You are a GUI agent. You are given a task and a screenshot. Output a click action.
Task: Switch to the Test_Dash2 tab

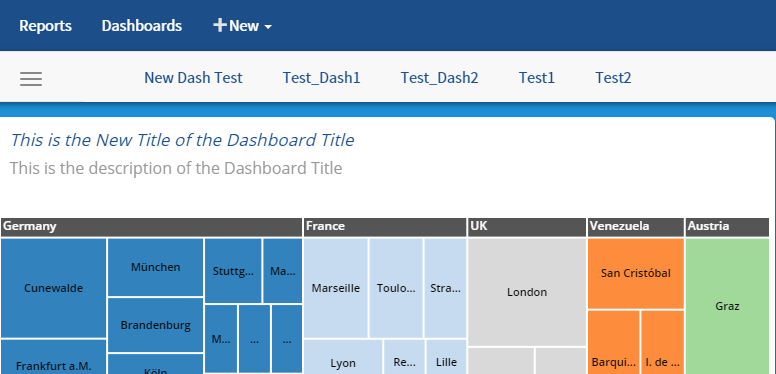pyautogui.click(x=439, y=78)
